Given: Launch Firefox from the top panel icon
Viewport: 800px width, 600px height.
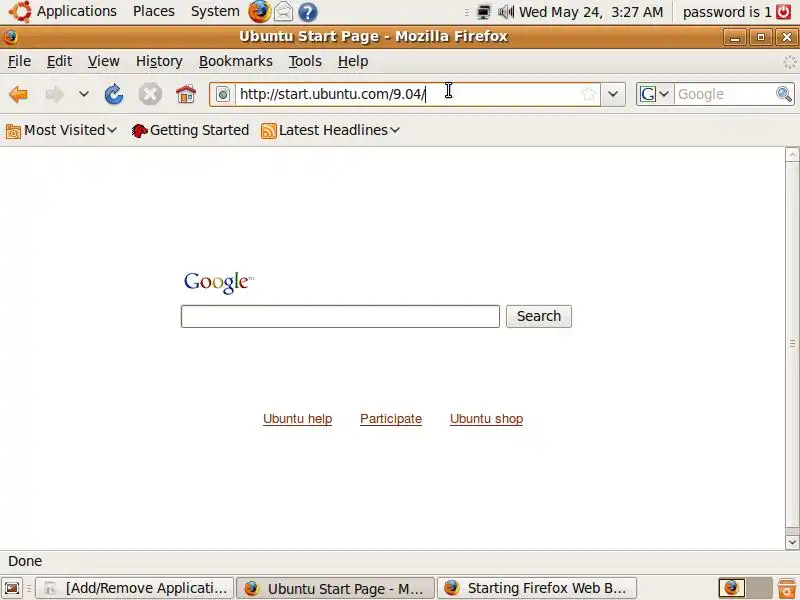Looking at the screenshot, I should (259, 12).
